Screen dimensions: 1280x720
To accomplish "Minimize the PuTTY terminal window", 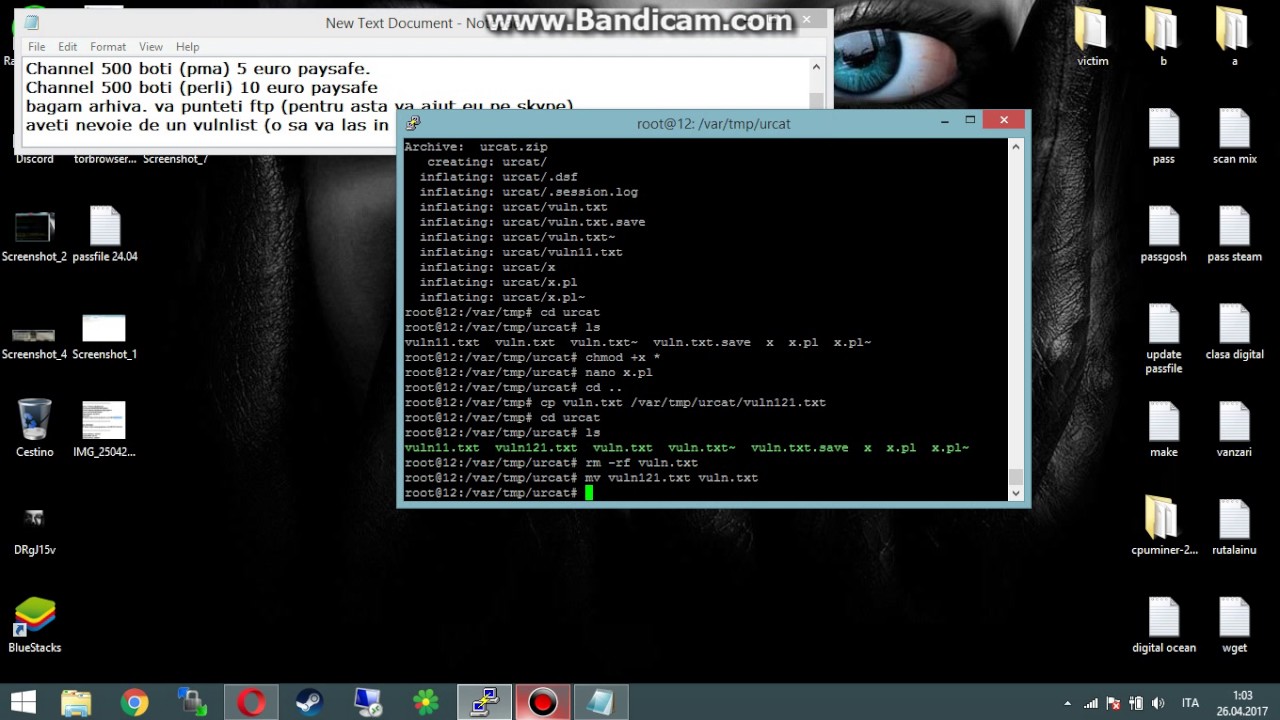I will [x=944, y=120].
